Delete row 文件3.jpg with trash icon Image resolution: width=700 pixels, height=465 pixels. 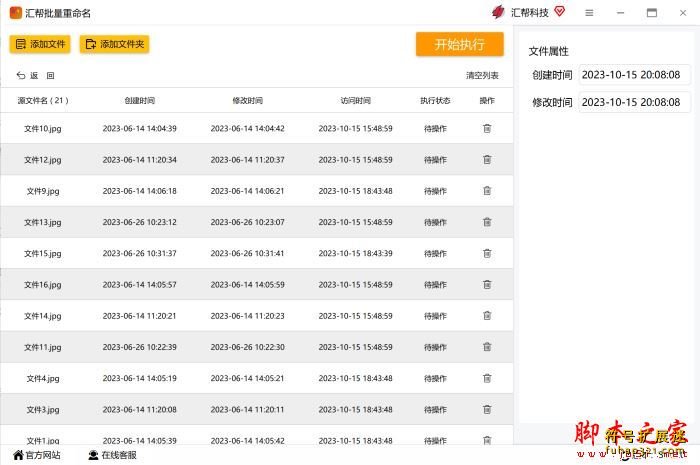coord(487,410)
